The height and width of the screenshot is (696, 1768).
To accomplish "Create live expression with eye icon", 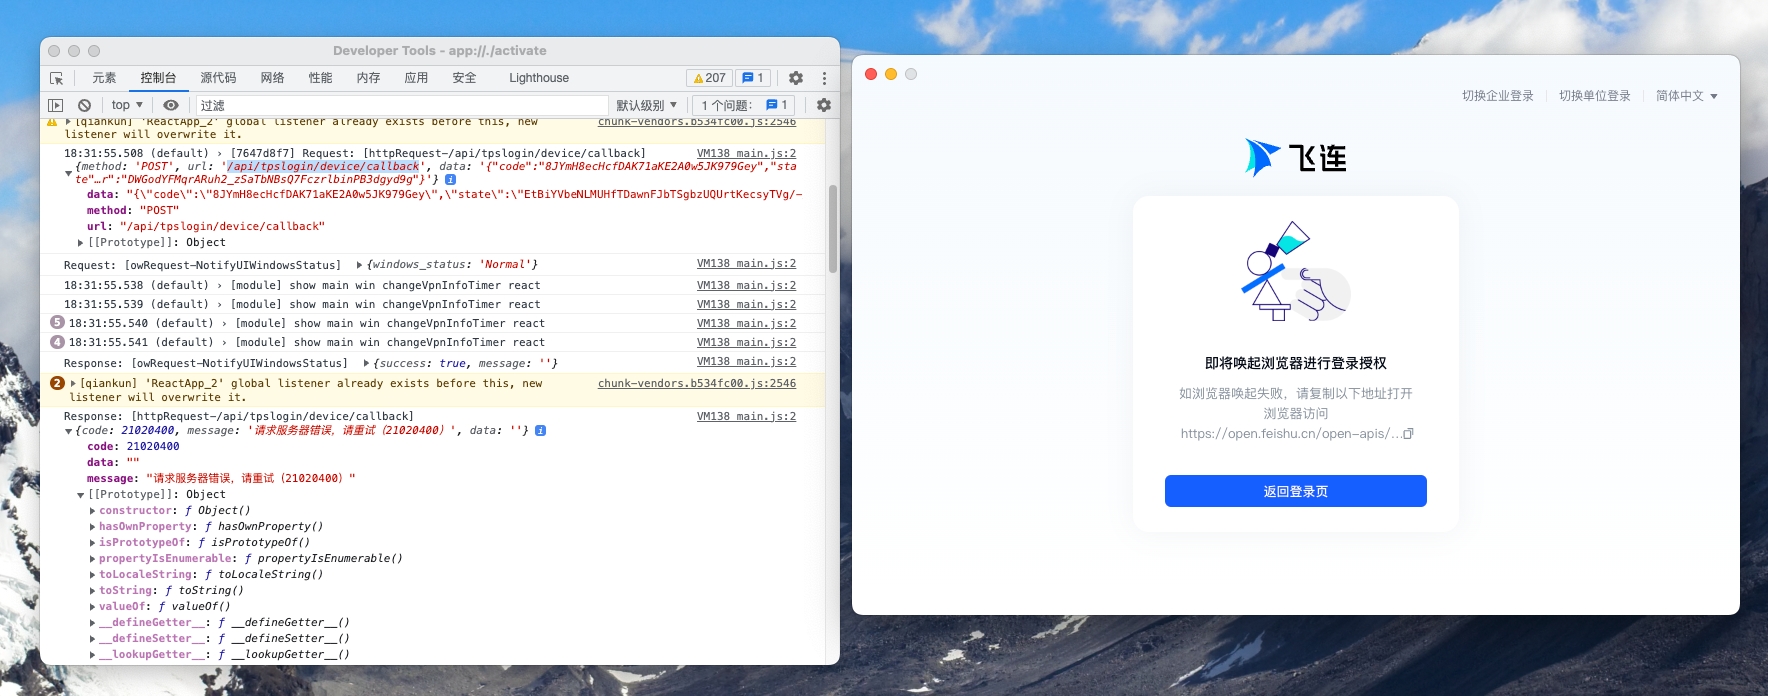I will pos(171,105).
